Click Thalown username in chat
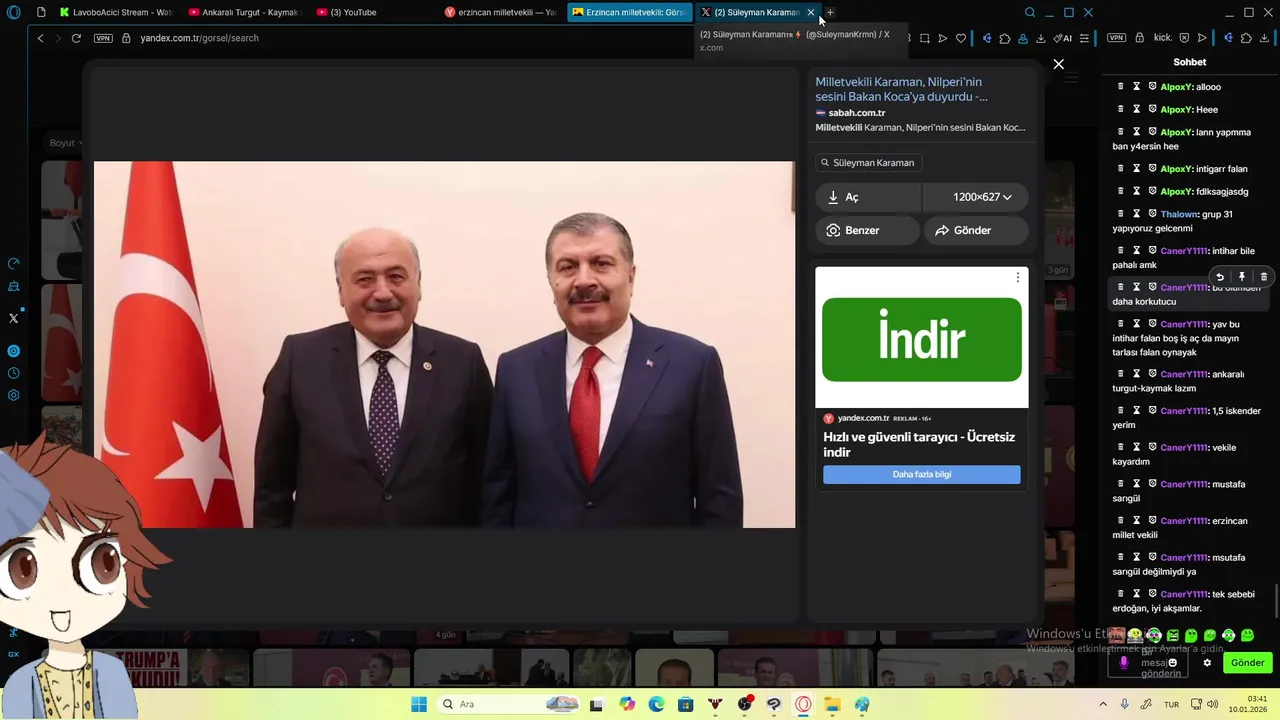Screen dimensions: 1280x720 [x=1179, y=214]
